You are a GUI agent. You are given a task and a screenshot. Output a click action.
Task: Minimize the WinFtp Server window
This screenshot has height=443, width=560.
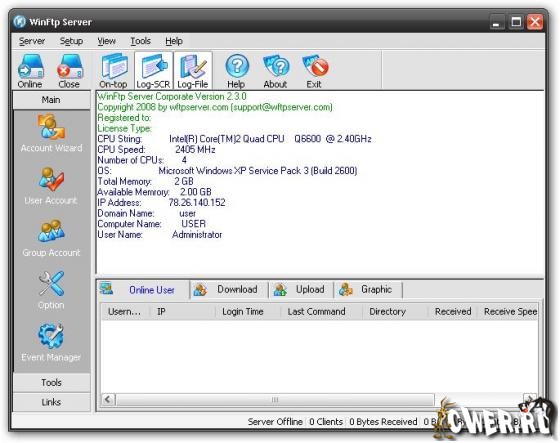pos(496,22)
